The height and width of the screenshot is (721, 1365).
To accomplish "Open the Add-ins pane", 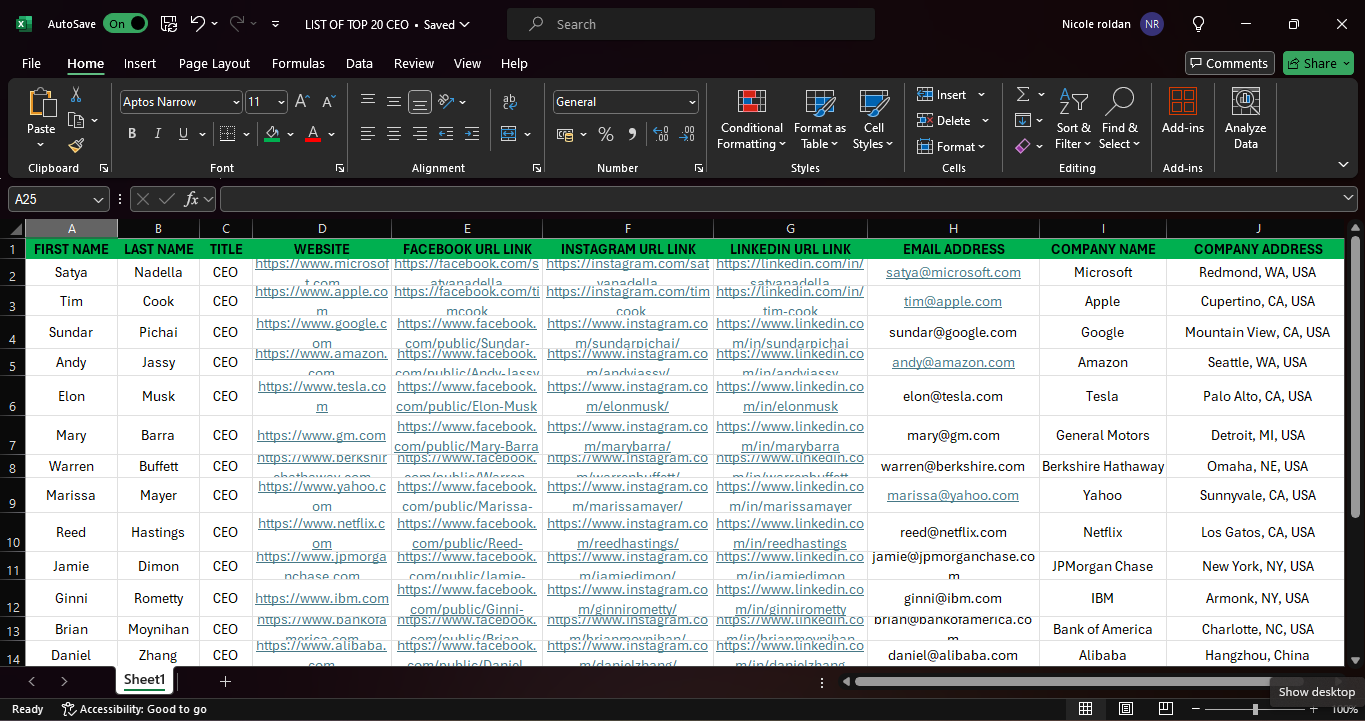I will [x=1183, y=111].
